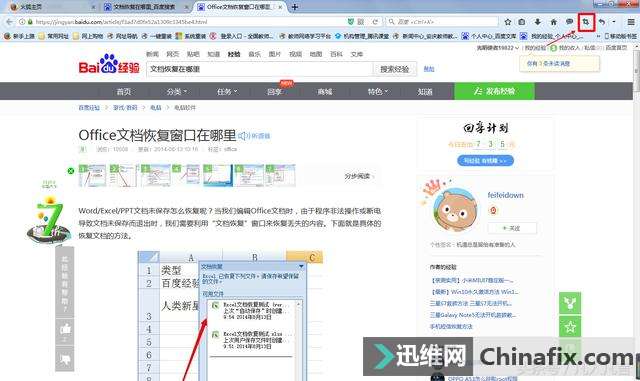The width and height of the screenshot is (640, 381).
Task: Open the first link in author's experience list
Action: [471, 281]
